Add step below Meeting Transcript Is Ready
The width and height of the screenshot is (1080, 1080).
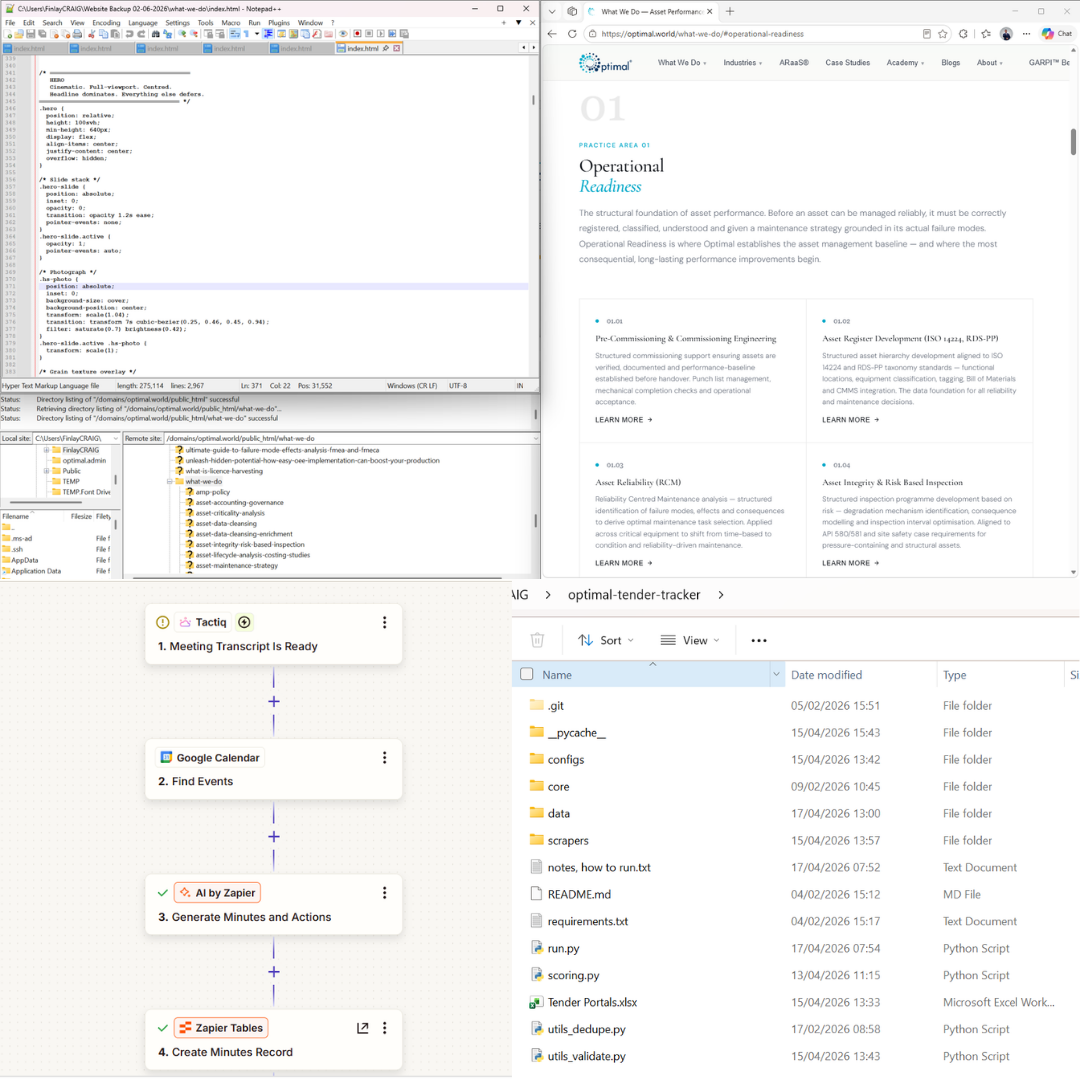pyautogui.click(x=273, y=701)
